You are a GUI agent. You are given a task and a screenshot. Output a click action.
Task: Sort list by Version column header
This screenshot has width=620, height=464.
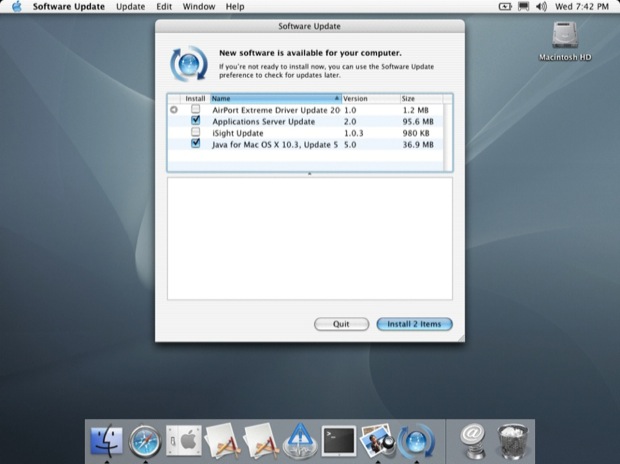[x=371, y=98]
